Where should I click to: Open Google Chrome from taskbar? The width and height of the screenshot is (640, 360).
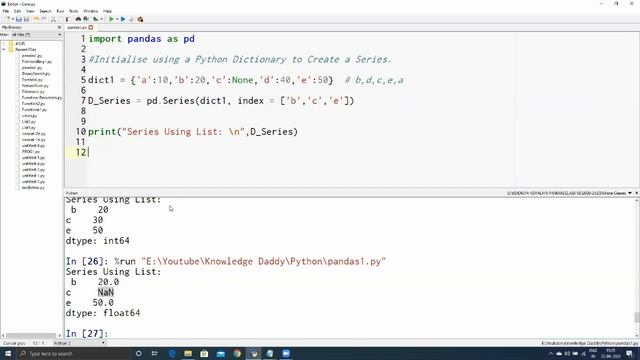click(237, 353)
